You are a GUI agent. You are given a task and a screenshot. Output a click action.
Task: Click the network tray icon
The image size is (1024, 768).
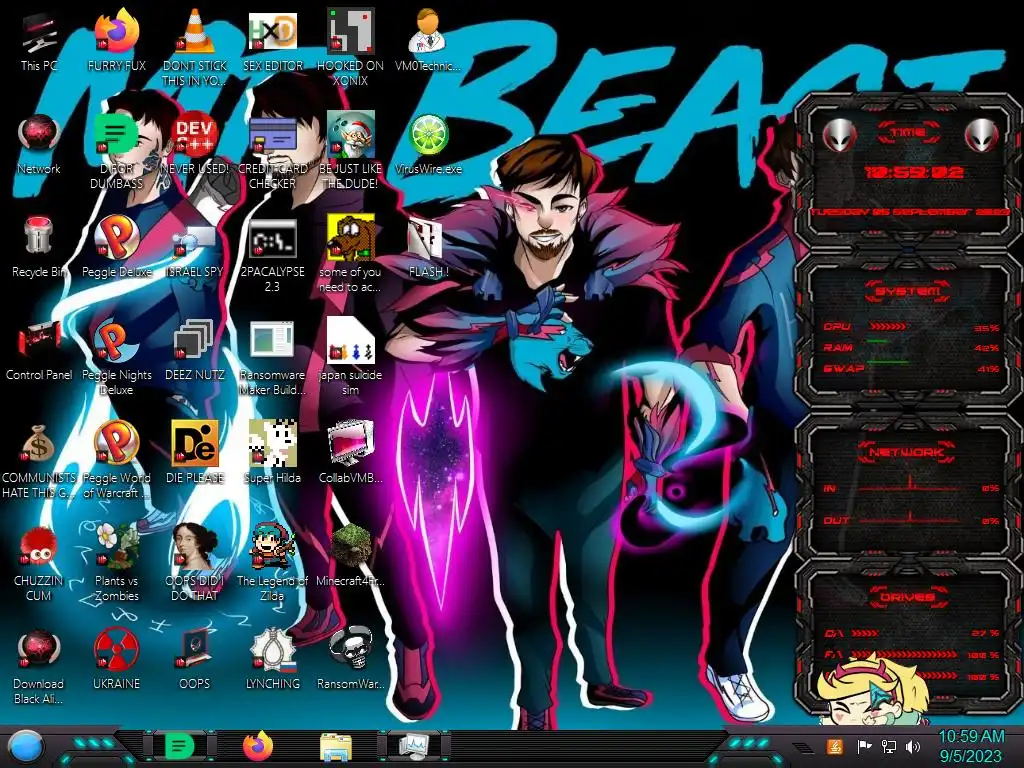pos(889,746)
